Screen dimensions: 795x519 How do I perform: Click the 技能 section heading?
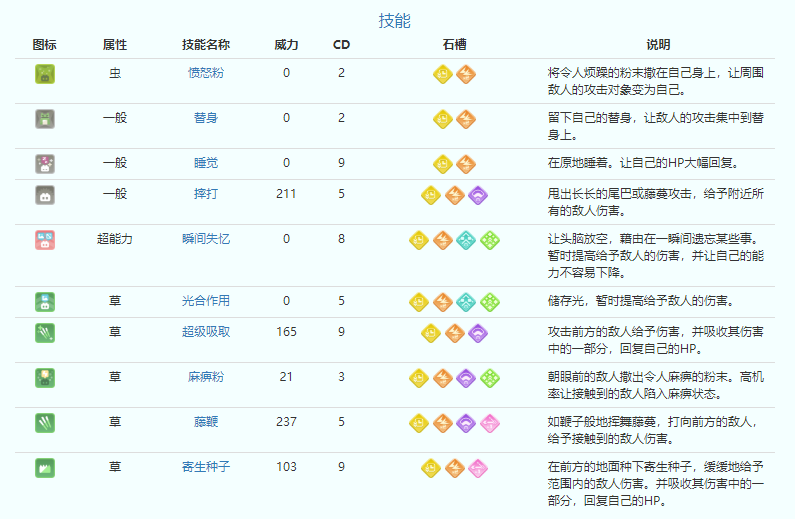[x=394, y=21]
